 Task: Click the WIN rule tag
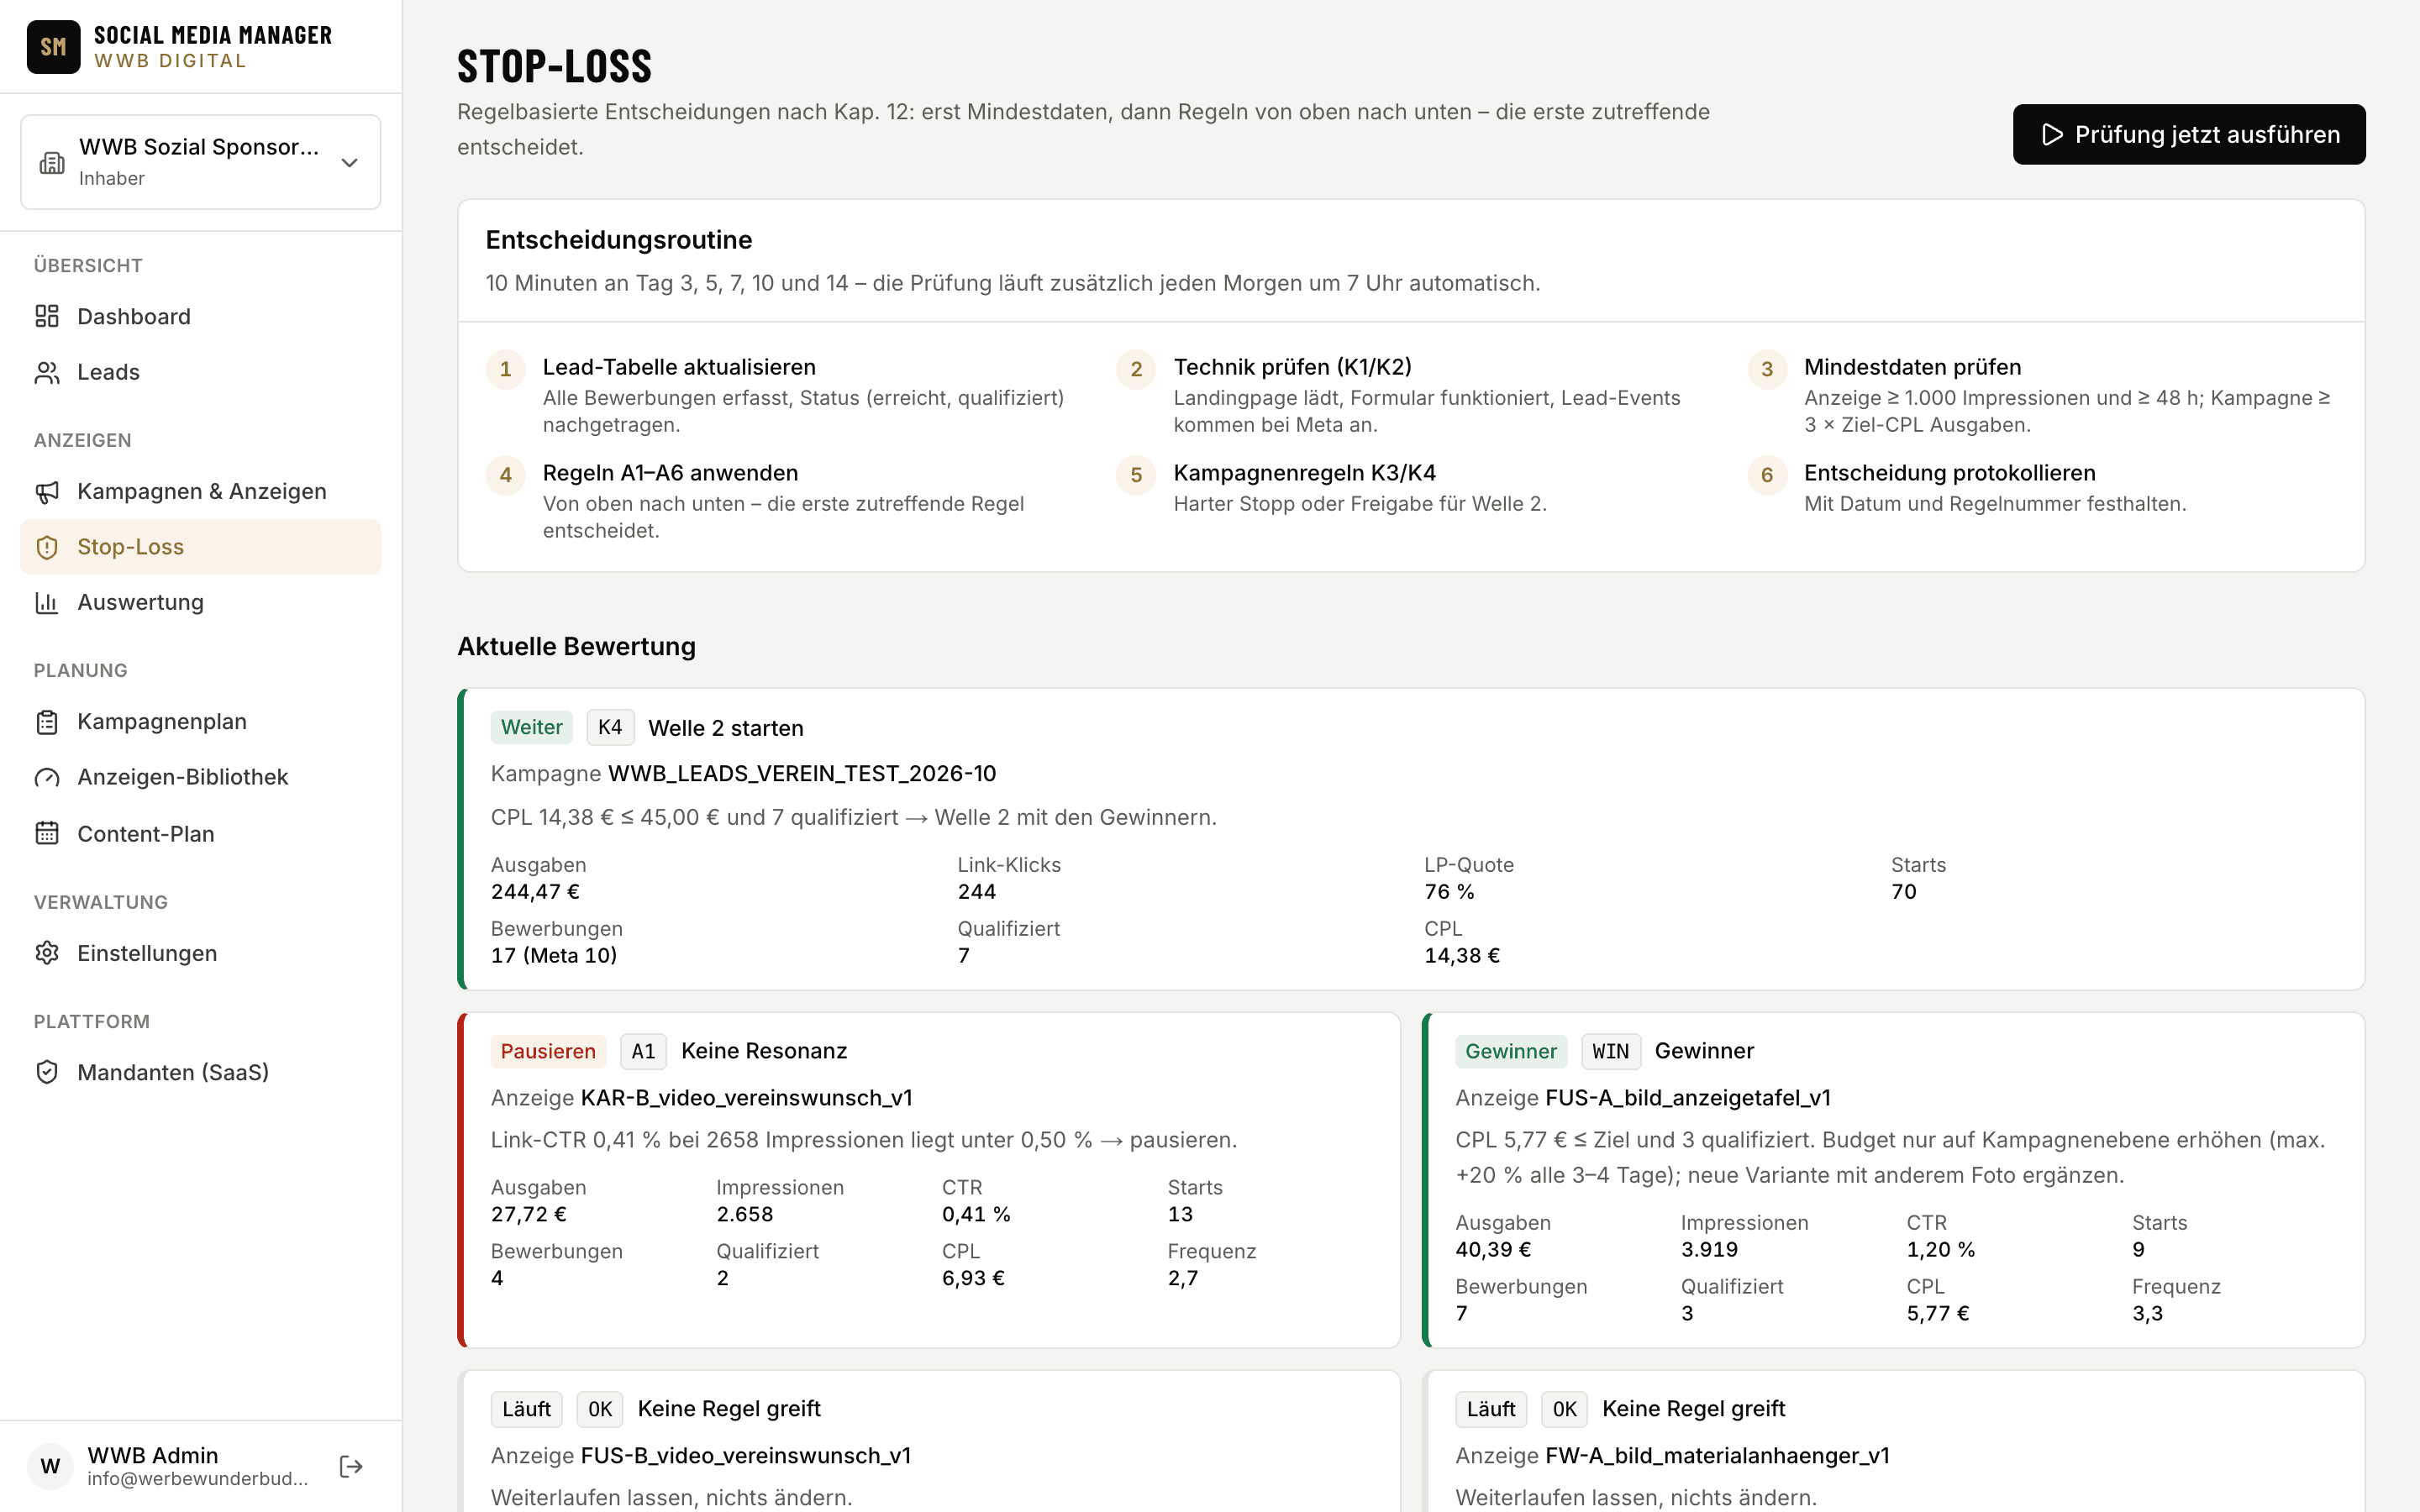[1611, 1051]
